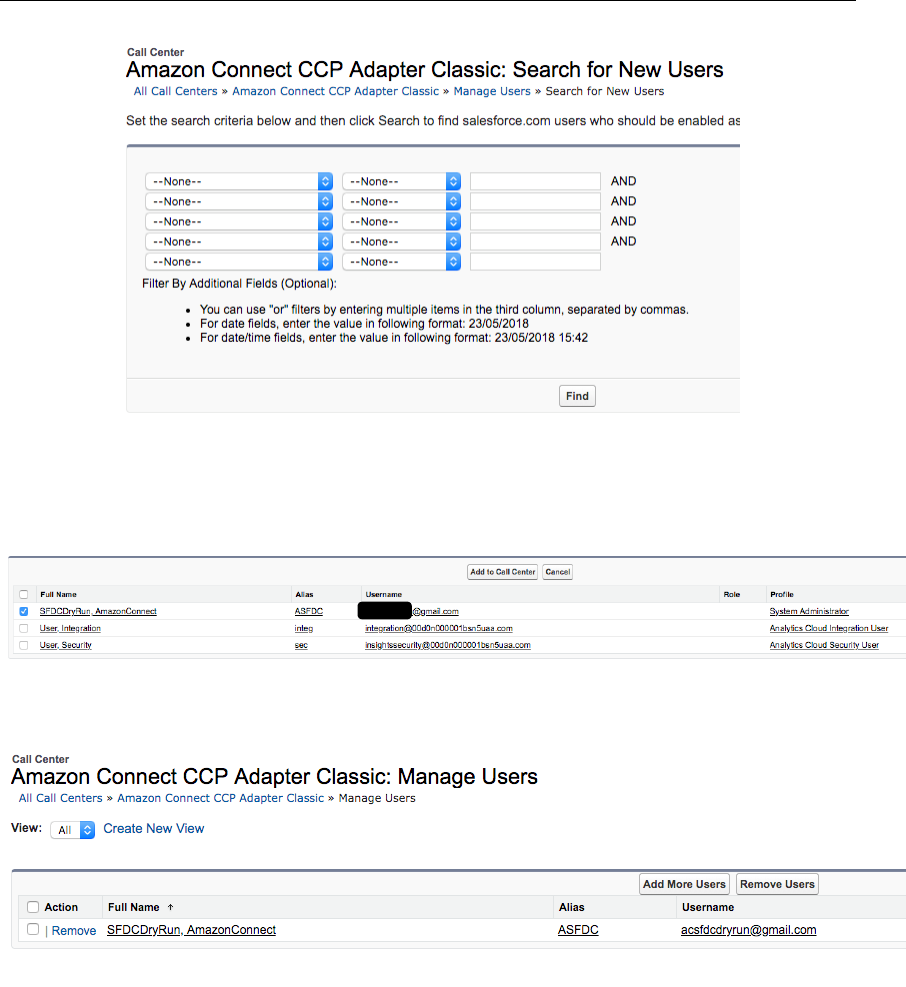Open SFDCDryRun, AmazonConnect link in Manage Users
The height and width of the screenshot is (987, 906).
(191, 930)
